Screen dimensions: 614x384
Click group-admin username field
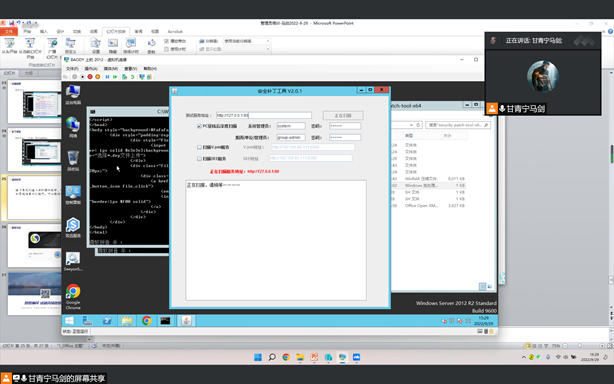(x=291, y=137)
